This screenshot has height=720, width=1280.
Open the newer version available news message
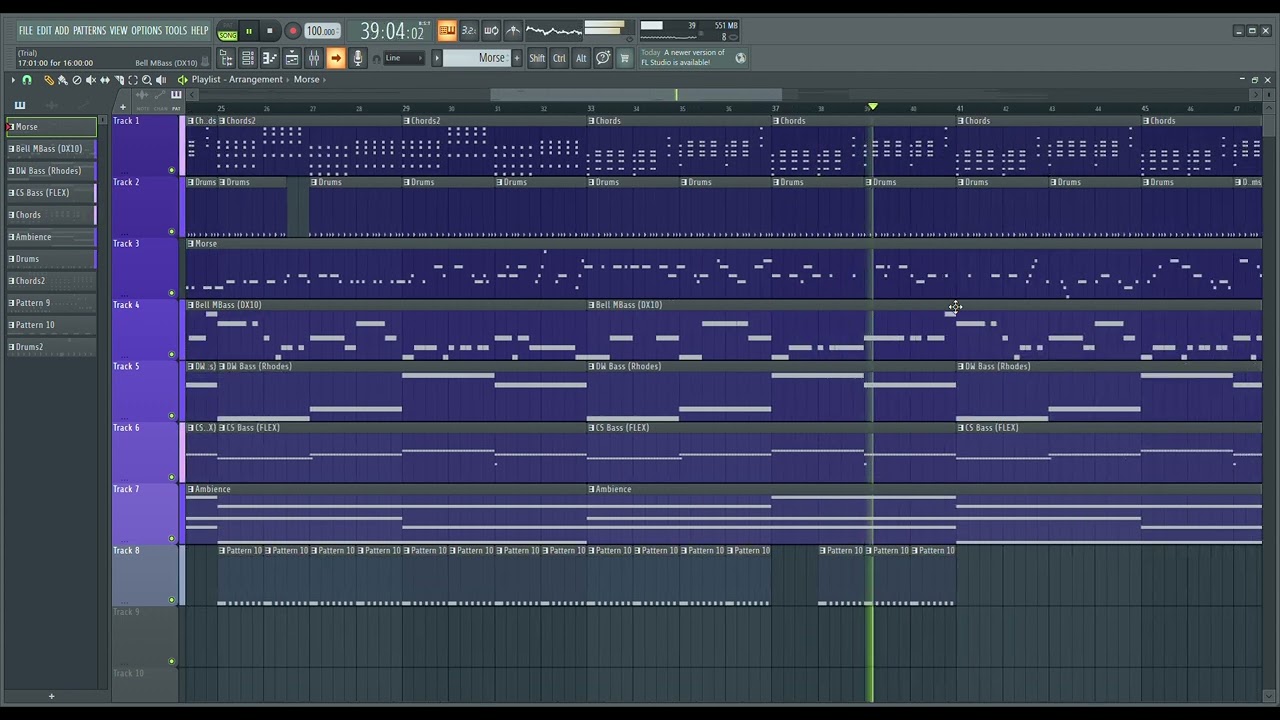point(685,57)
